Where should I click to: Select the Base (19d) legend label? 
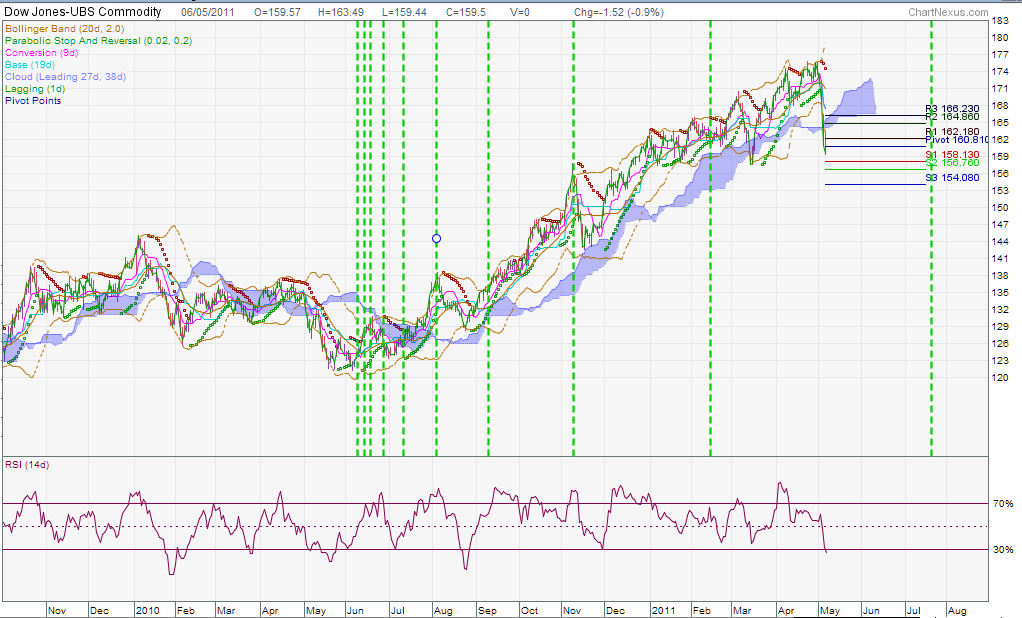(x=30, y=65)
